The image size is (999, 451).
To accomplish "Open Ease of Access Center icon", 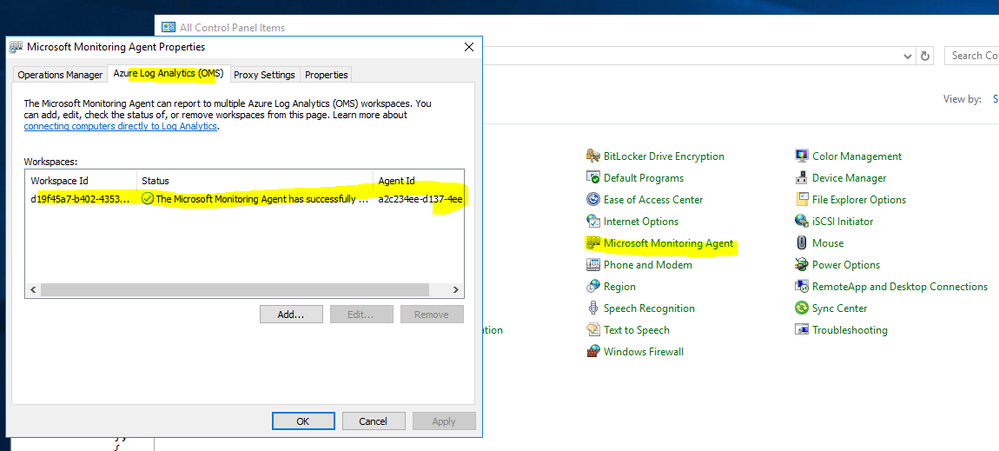I will click(593, 199).
